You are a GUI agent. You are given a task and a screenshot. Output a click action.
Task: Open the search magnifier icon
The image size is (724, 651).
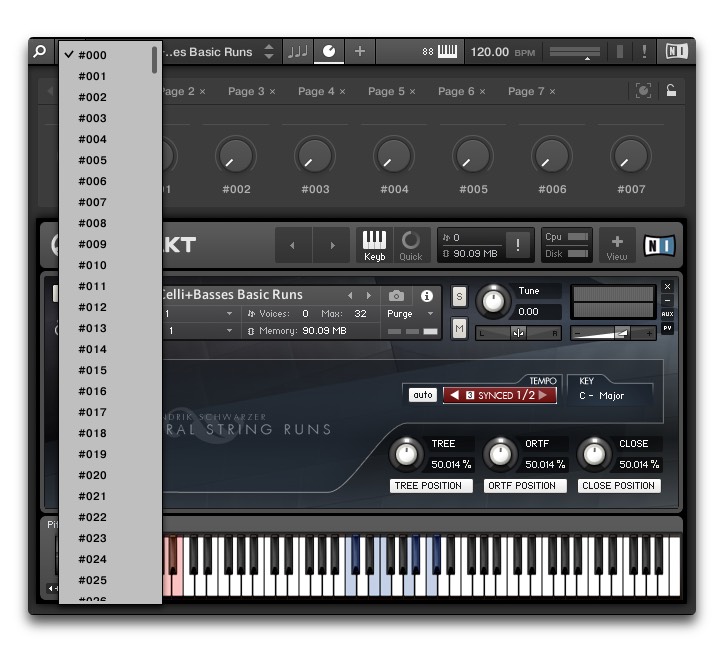40,51
